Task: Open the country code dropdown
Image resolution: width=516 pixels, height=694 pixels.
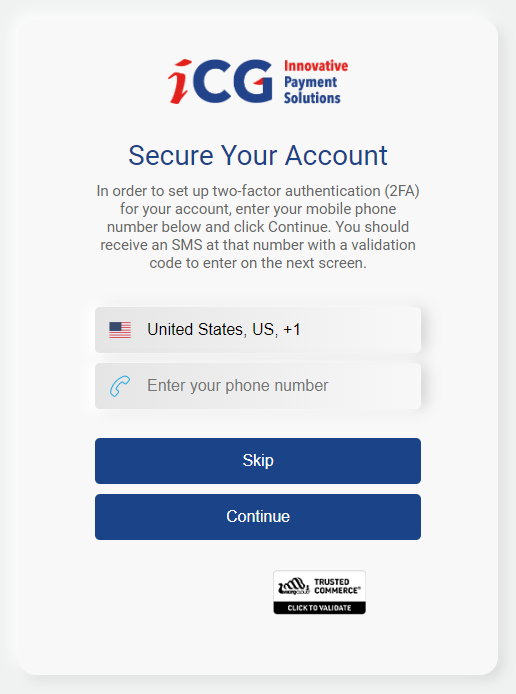Action: pos(258,330)
